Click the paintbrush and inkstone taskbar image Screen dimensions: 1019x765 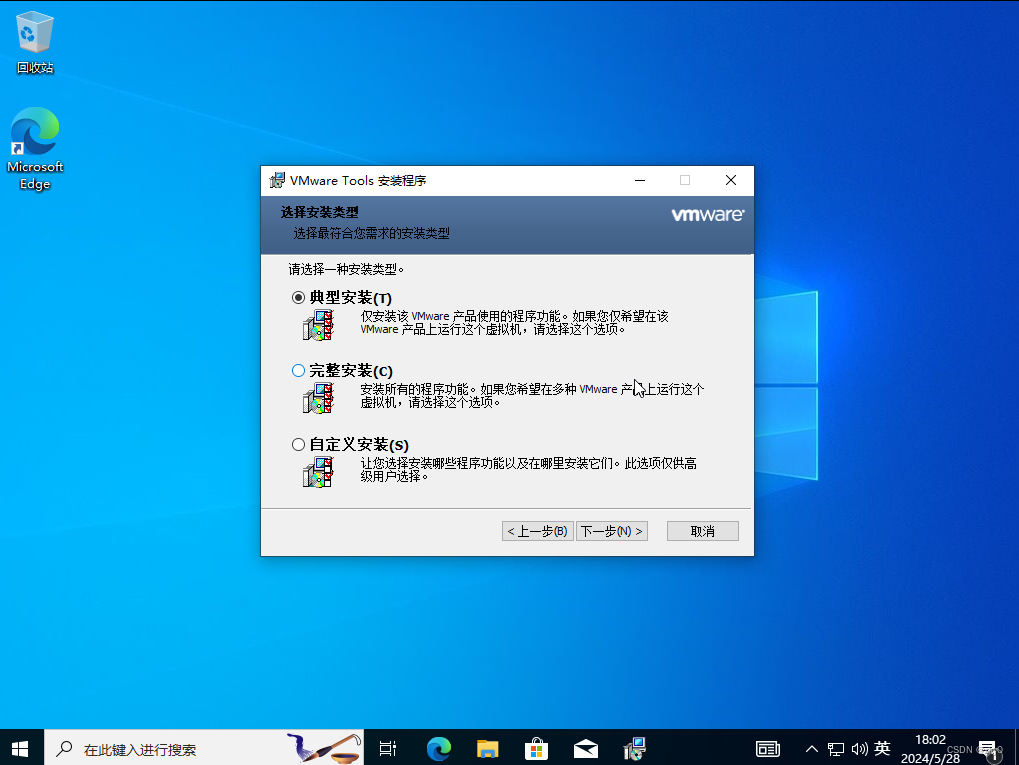click(324, 748)
